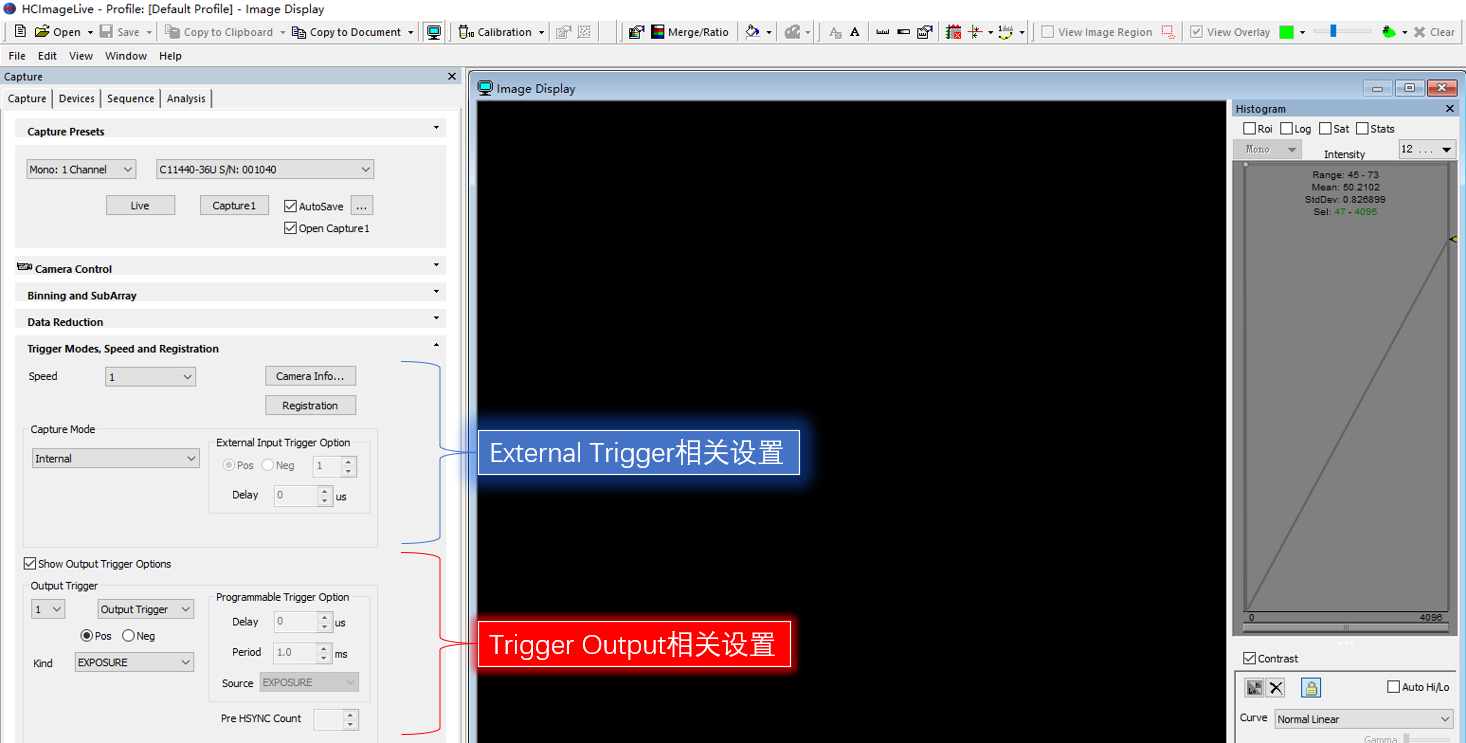Viewport: 1466px width, 743px height.
Task: Click the Camera Info... button
Action: [x=310, y=376]
